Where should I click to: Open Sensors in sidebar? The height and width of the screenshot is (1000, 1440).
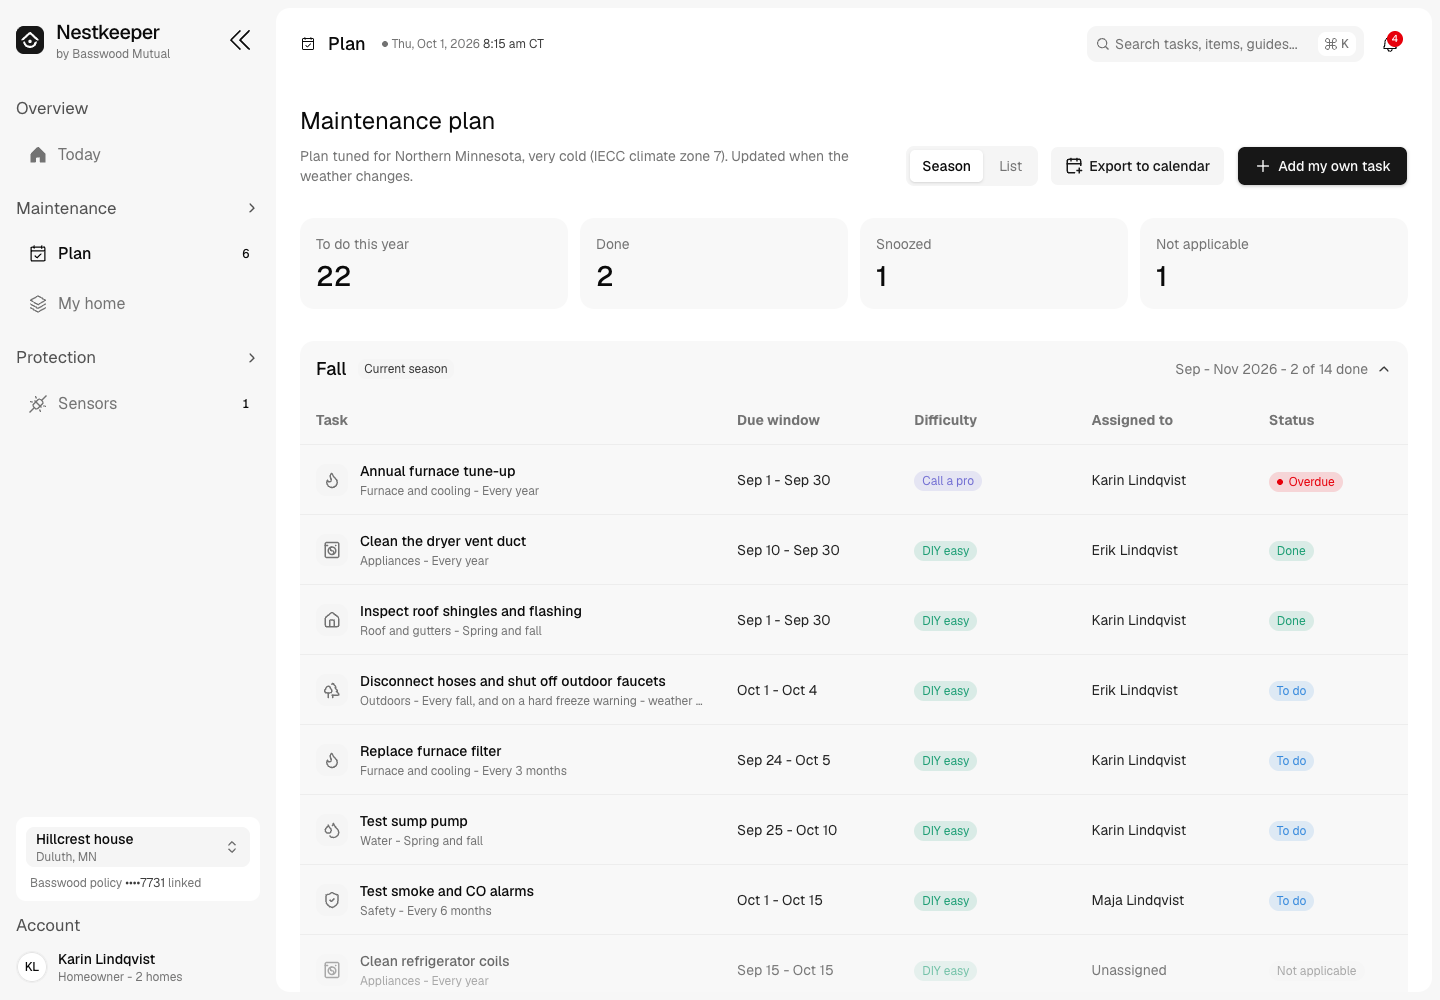(x=138, y=403)
